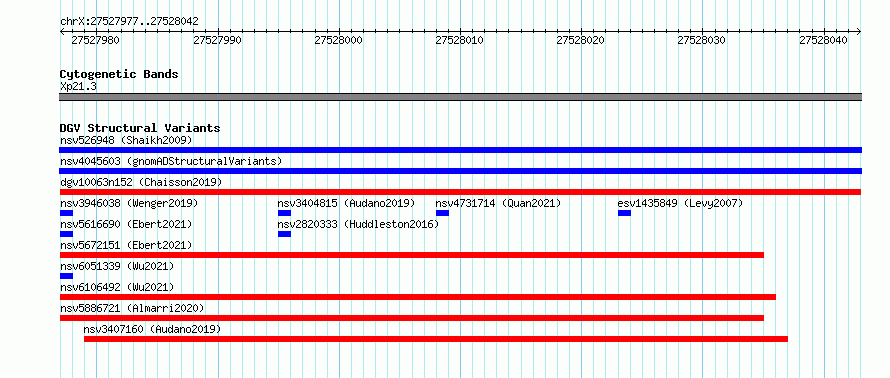Click the small nsv3404815 (Audano2019) blue block
890x378 pixels.
284,213
